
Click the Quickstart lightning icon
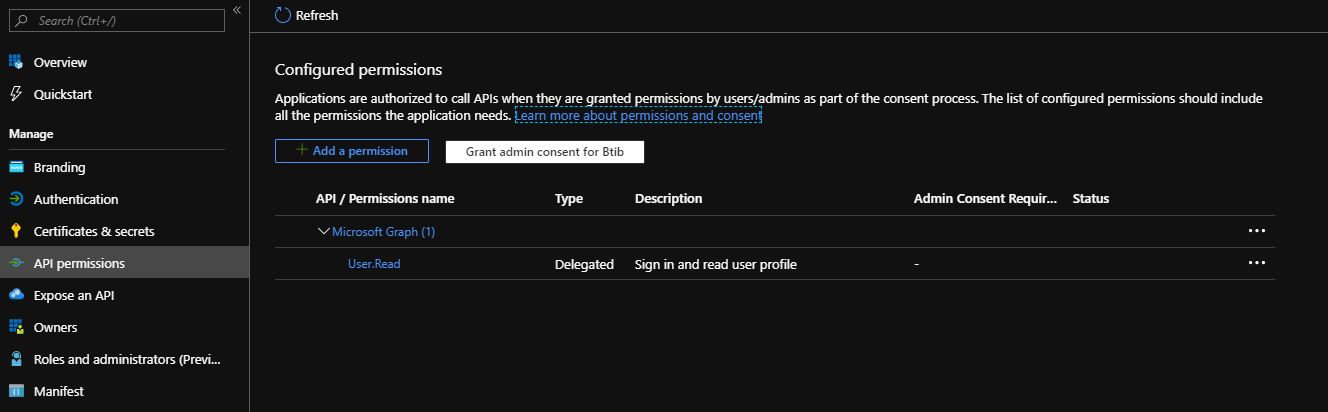coord(16,94)
